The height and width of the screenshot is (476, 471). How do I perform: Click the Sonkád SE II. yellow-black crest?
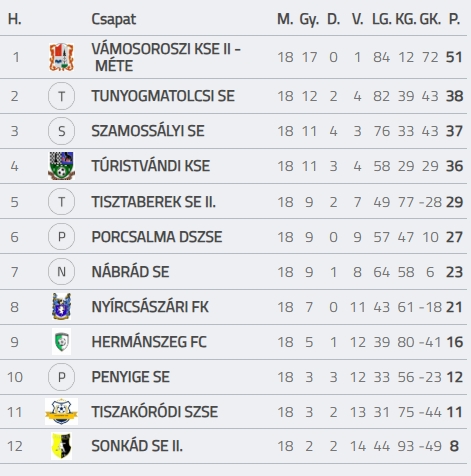[x=61, y=446]
